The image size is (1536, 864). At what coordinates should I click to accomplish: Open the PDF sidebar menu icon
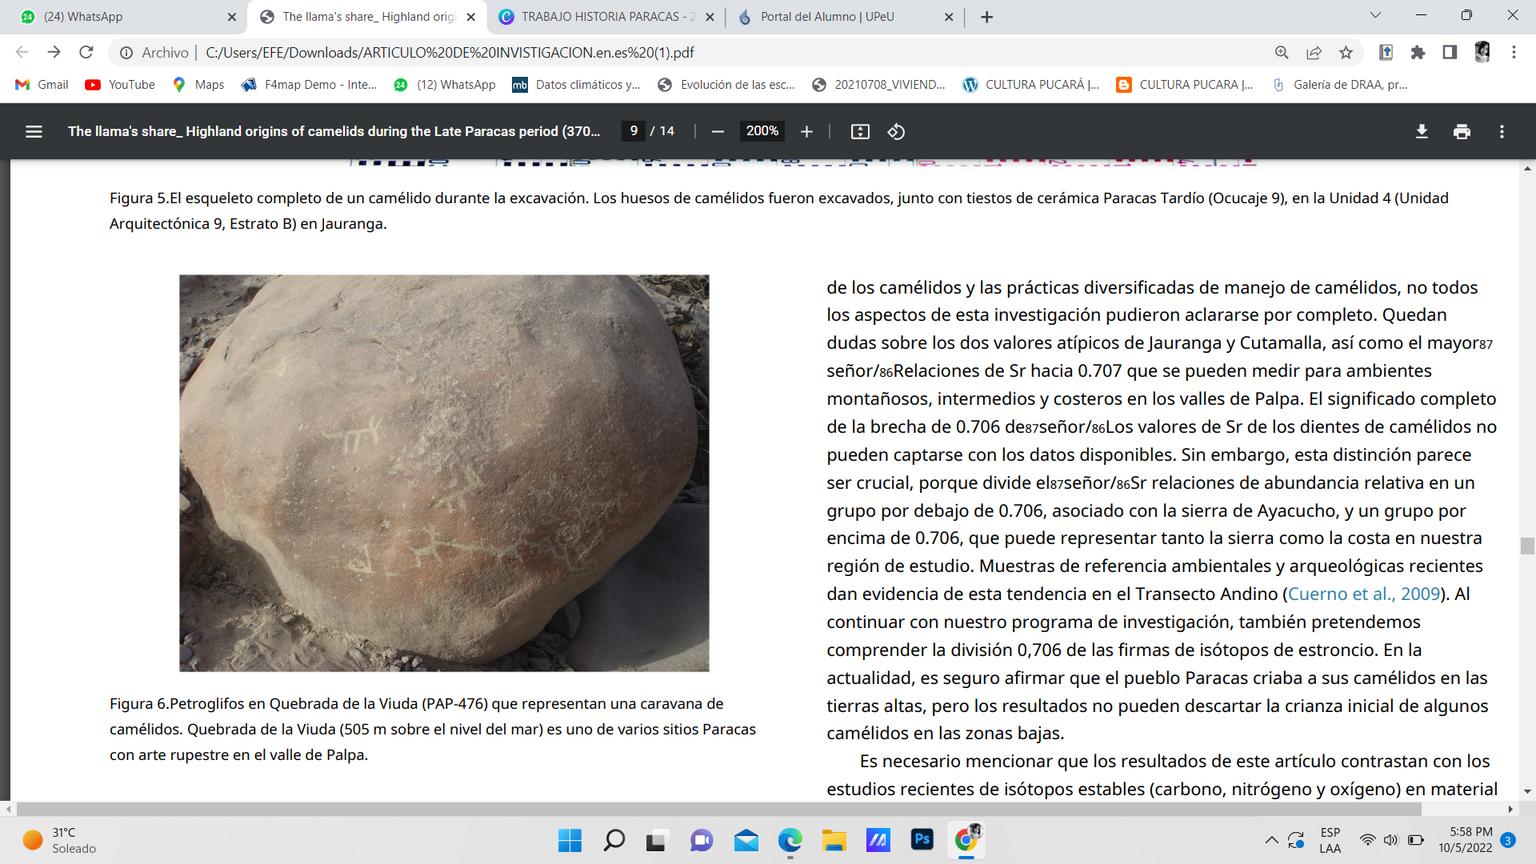tap(34, 131)
